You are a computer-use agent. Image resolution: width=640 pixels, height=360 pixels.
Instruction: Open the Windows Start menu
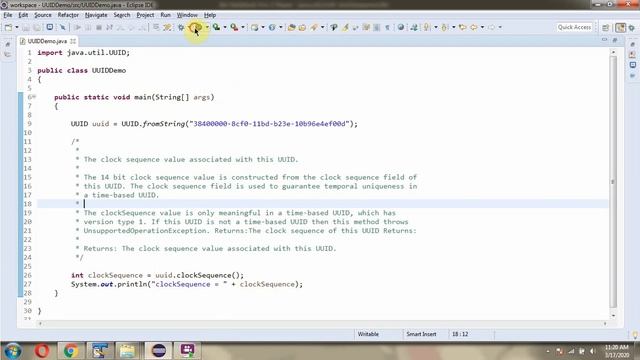[x=13, y=351]
